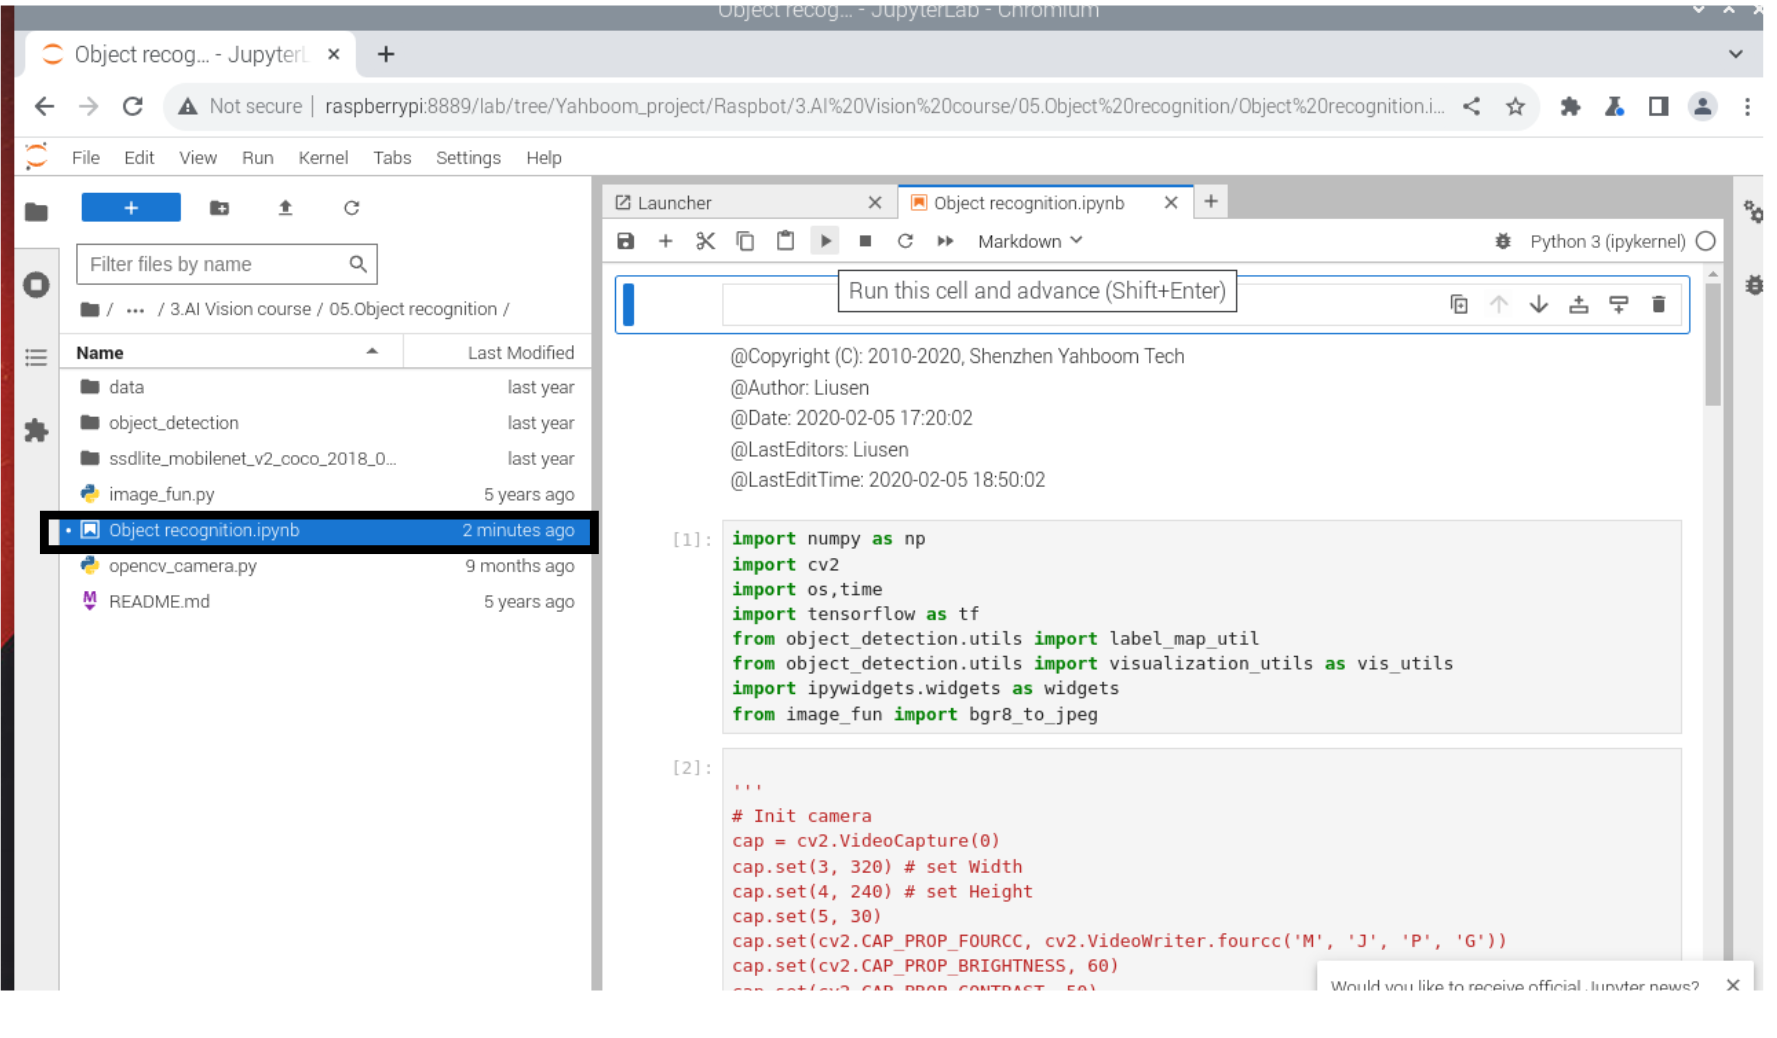Viewport: 1777px width, 1038px height.
Task: Open the Markdown cell type dropdown
Action: pos(1028,241)
